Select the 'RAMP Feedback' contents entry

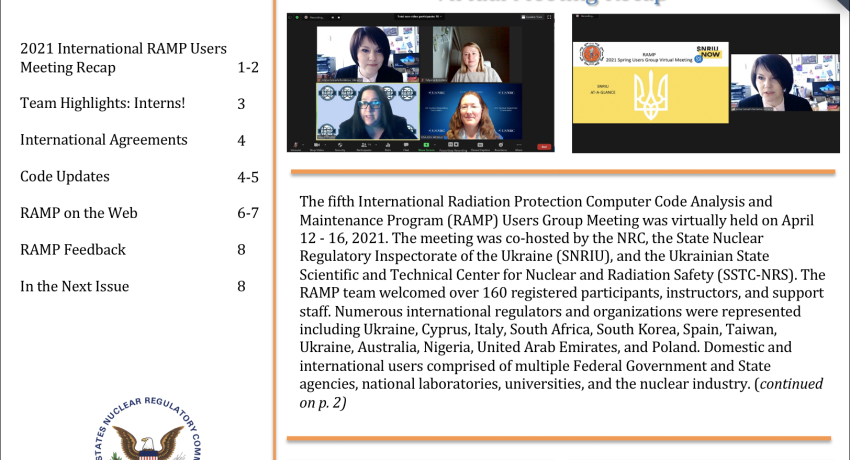(73, 250)
